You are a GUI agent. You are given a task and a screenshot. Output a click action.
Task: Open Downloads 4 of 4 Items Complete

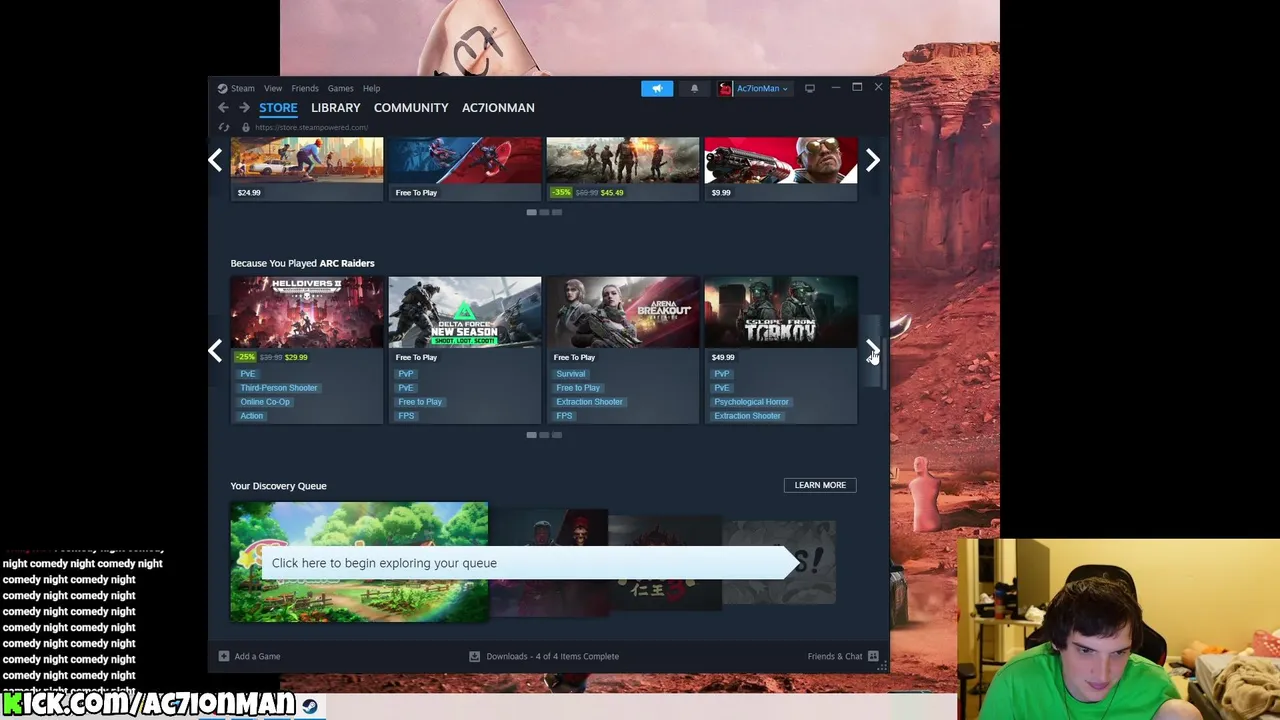[x=552, y=656]
